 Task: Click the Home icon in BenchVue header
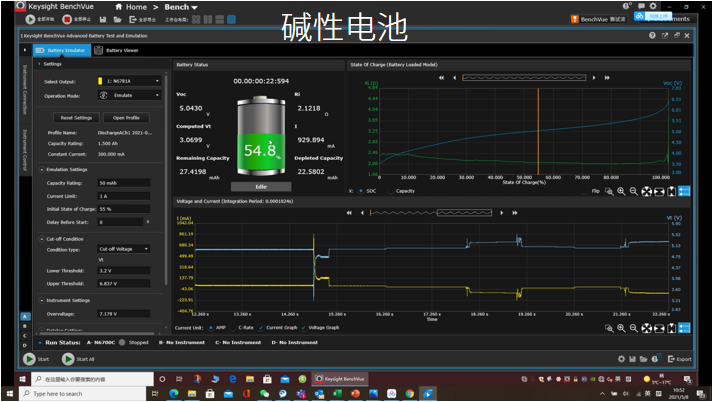[119, 7]
